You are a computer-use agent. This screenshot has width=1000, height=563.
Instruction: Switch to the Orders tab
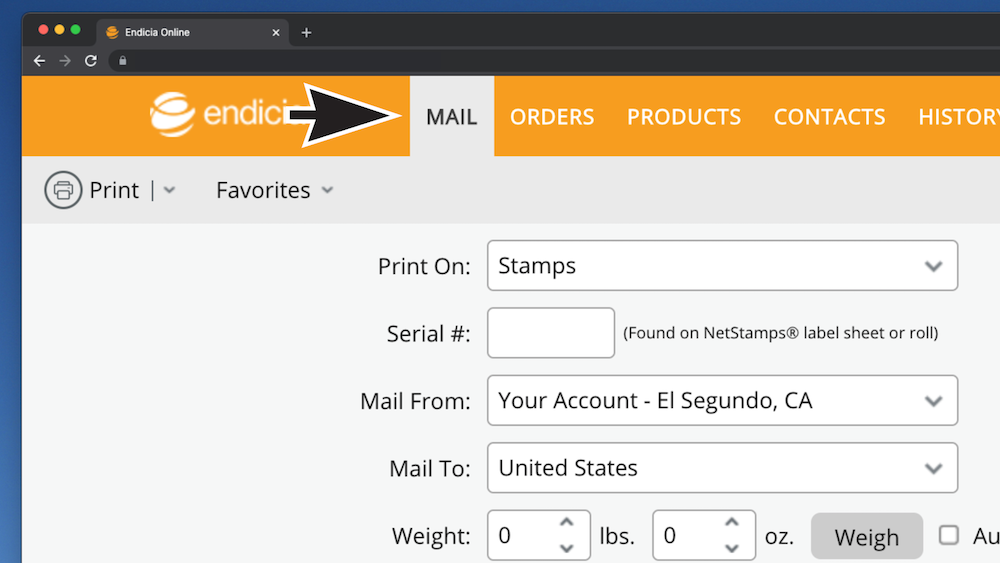pyautogui.click(x=552, y=117)
